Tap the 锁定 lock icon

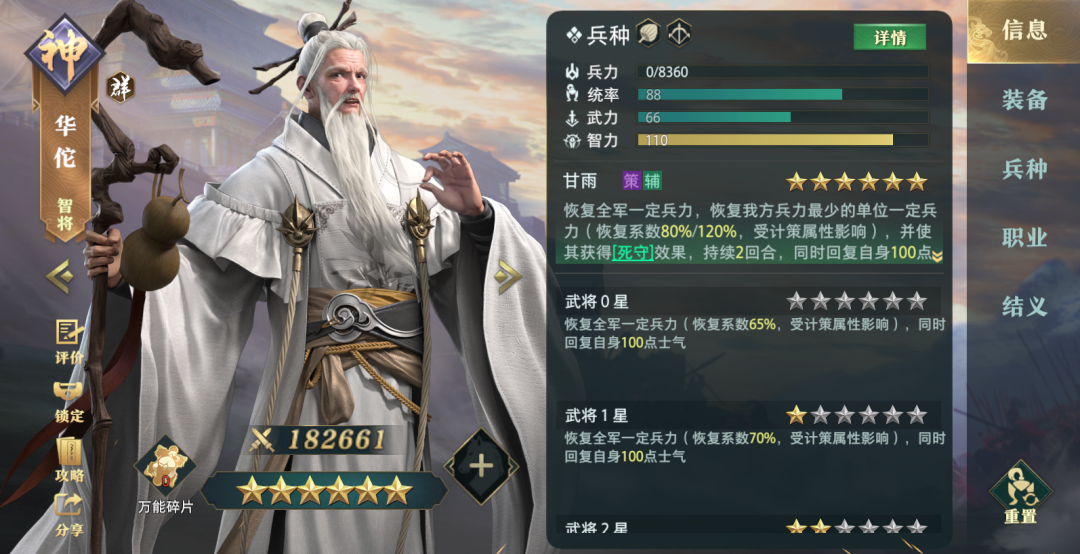[x=69, y=402]
